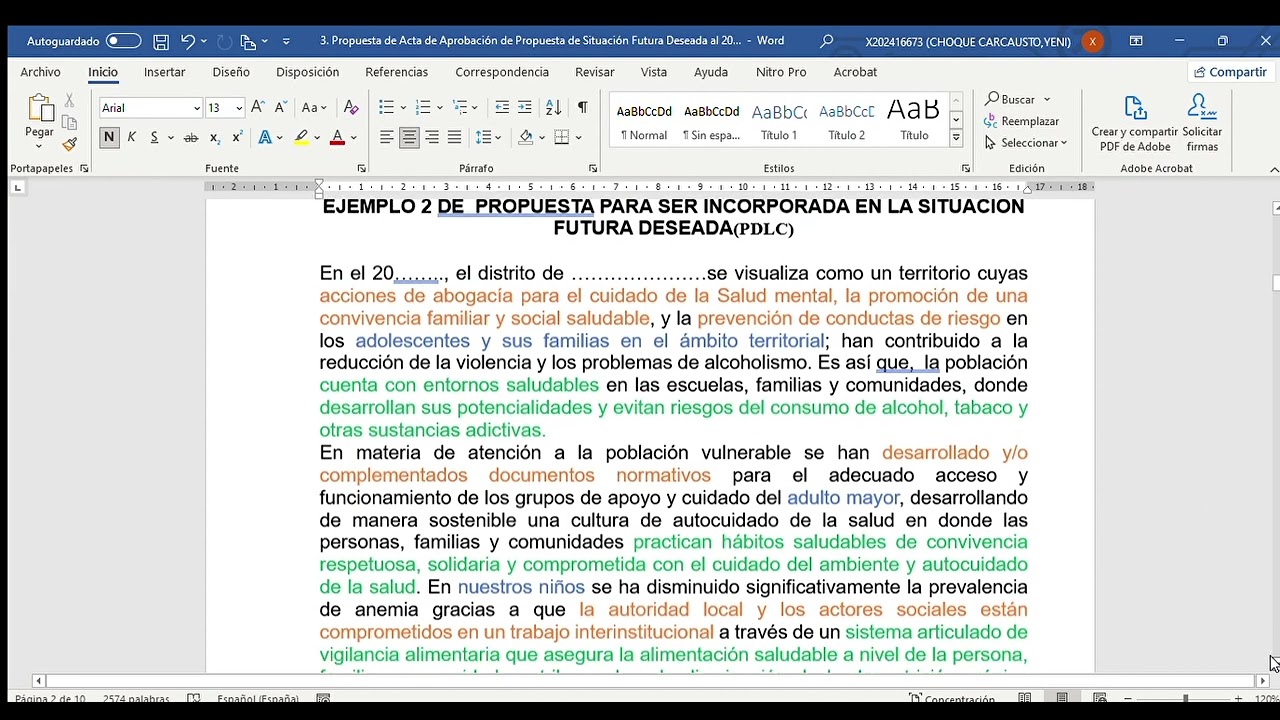The image size is (1280, 720).
Task: Apply the Sin espaciado style
Action: [x=711, y=121]
